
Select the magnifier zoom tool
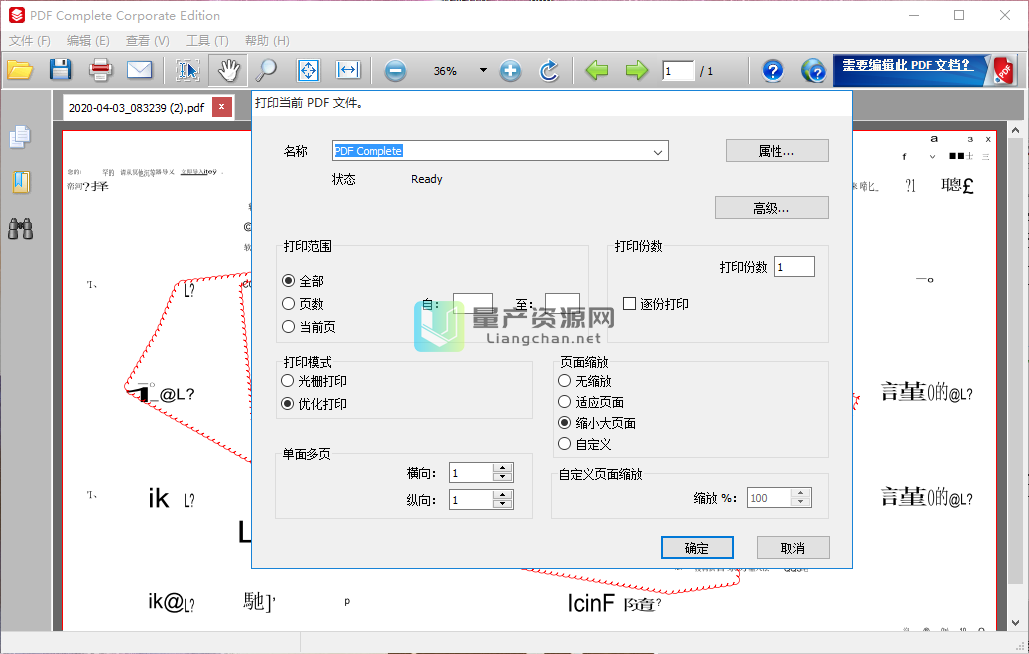coord(266,70)
